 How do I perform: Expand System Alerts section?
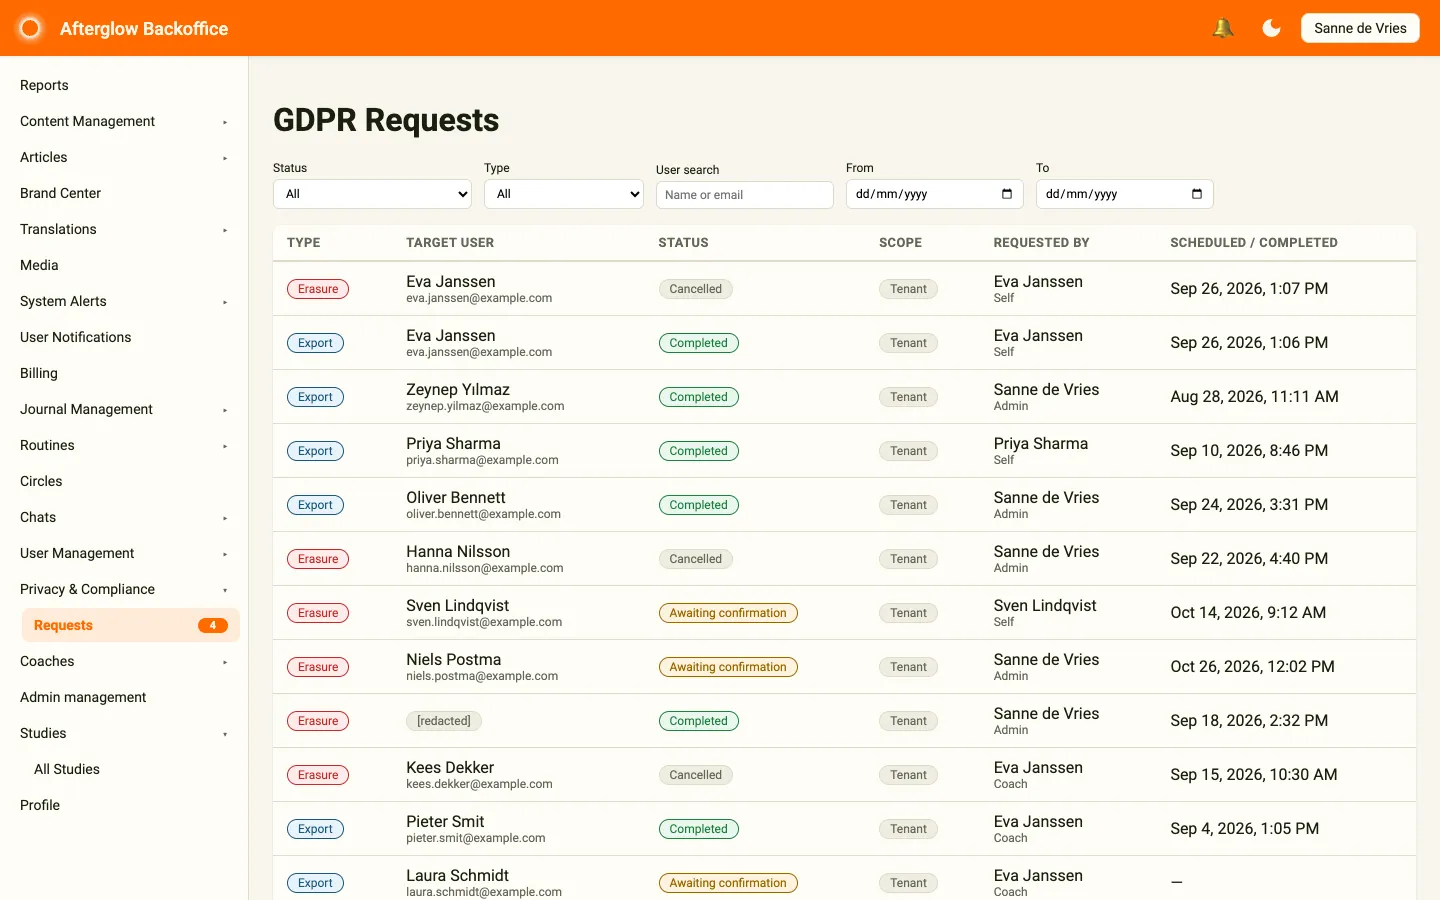(124, 301)
